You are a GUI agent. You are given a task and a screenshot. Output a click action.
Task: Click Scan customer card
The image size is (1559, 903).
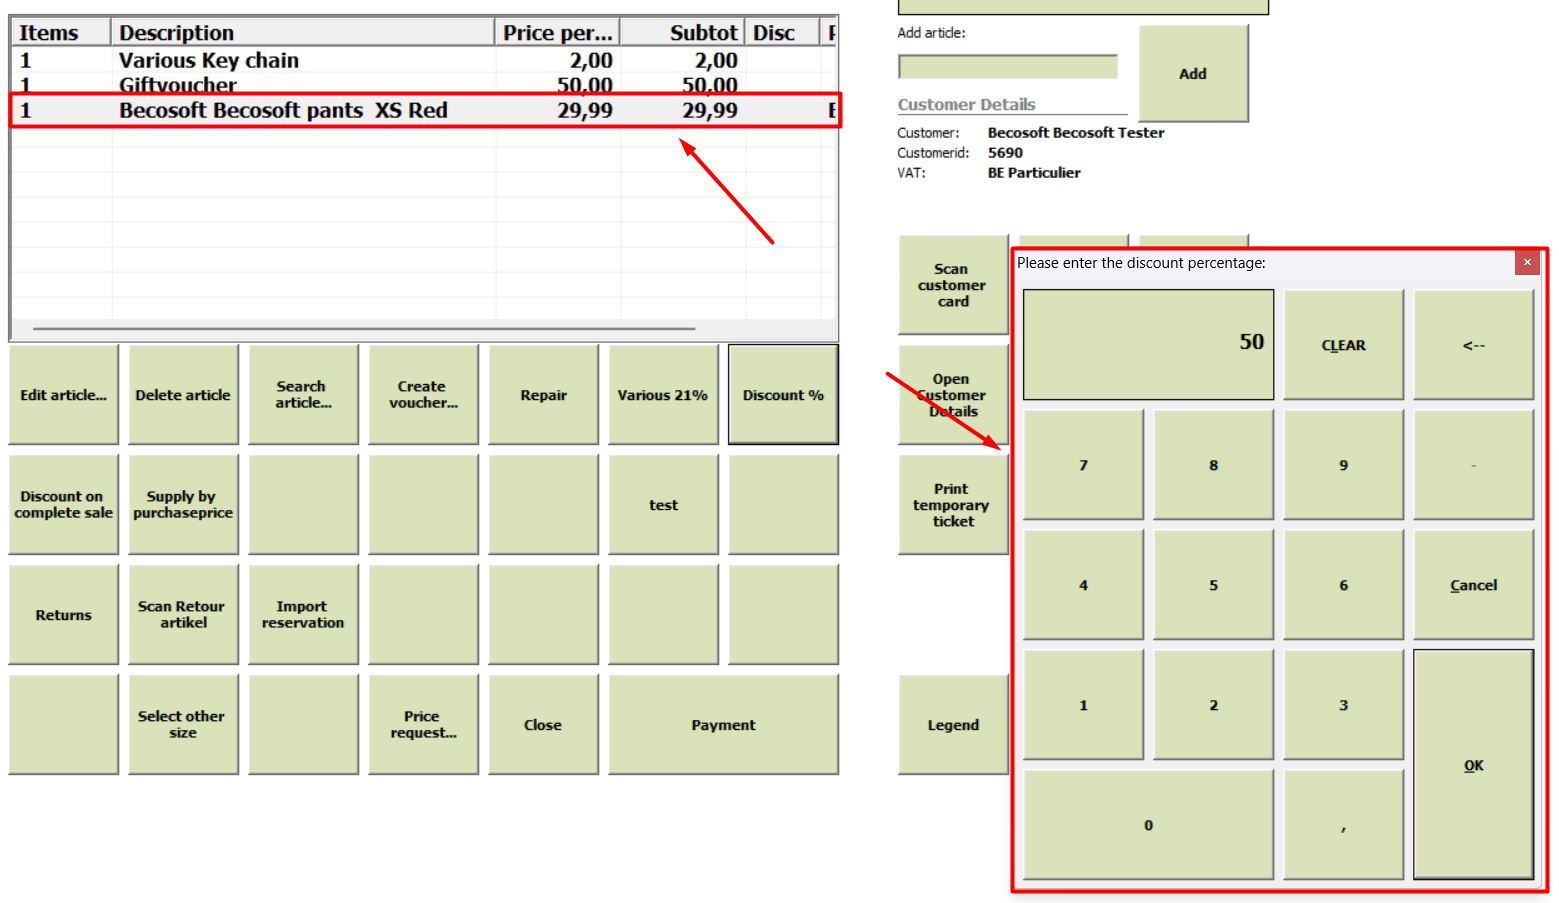[x=953, y=285]
